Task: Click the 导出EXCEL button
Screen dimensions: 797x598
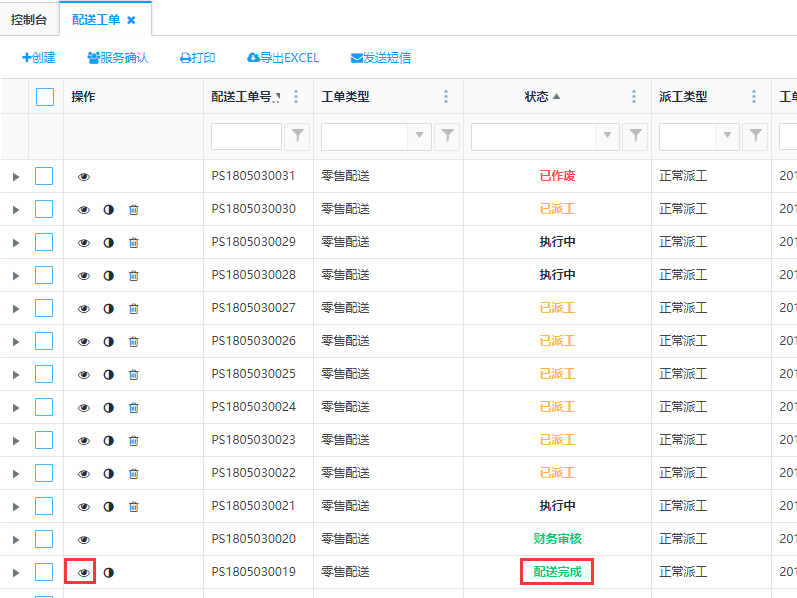Action: click(x=283, y=58)
